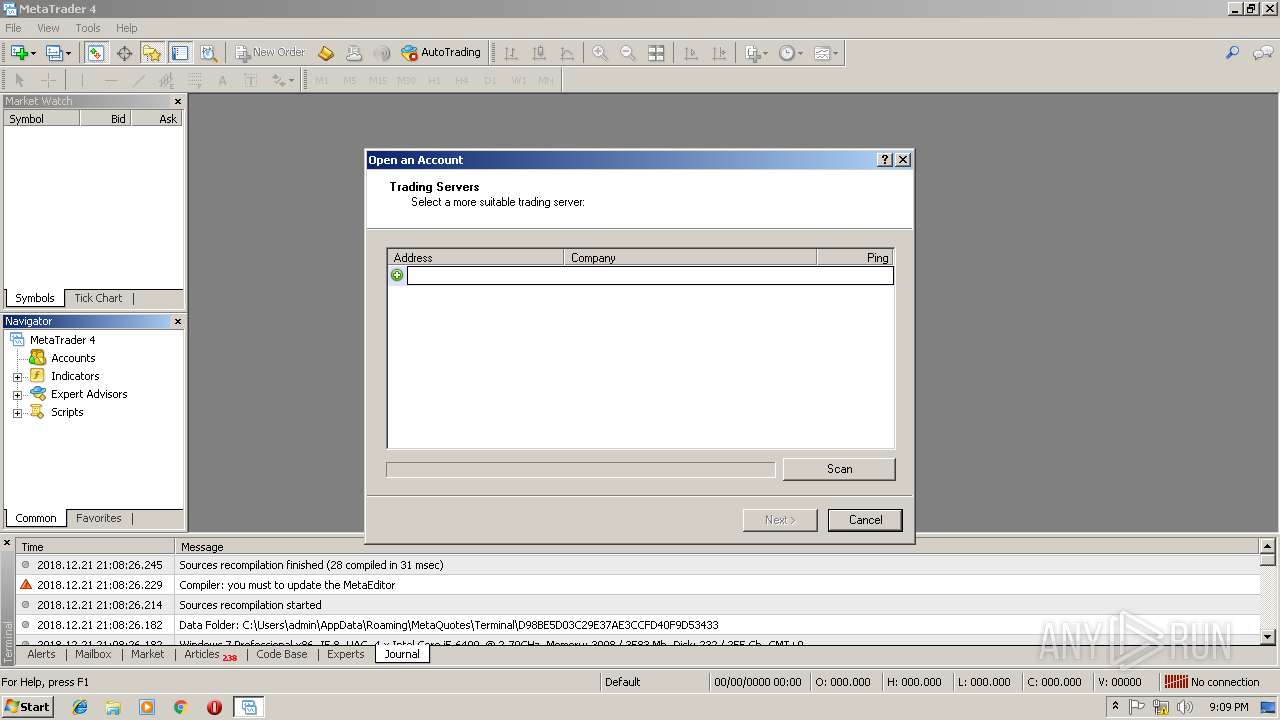This screenshot has height=720, width=1280.
Task: Select the cursor arrow tool
Action: (x=19, y=80)
